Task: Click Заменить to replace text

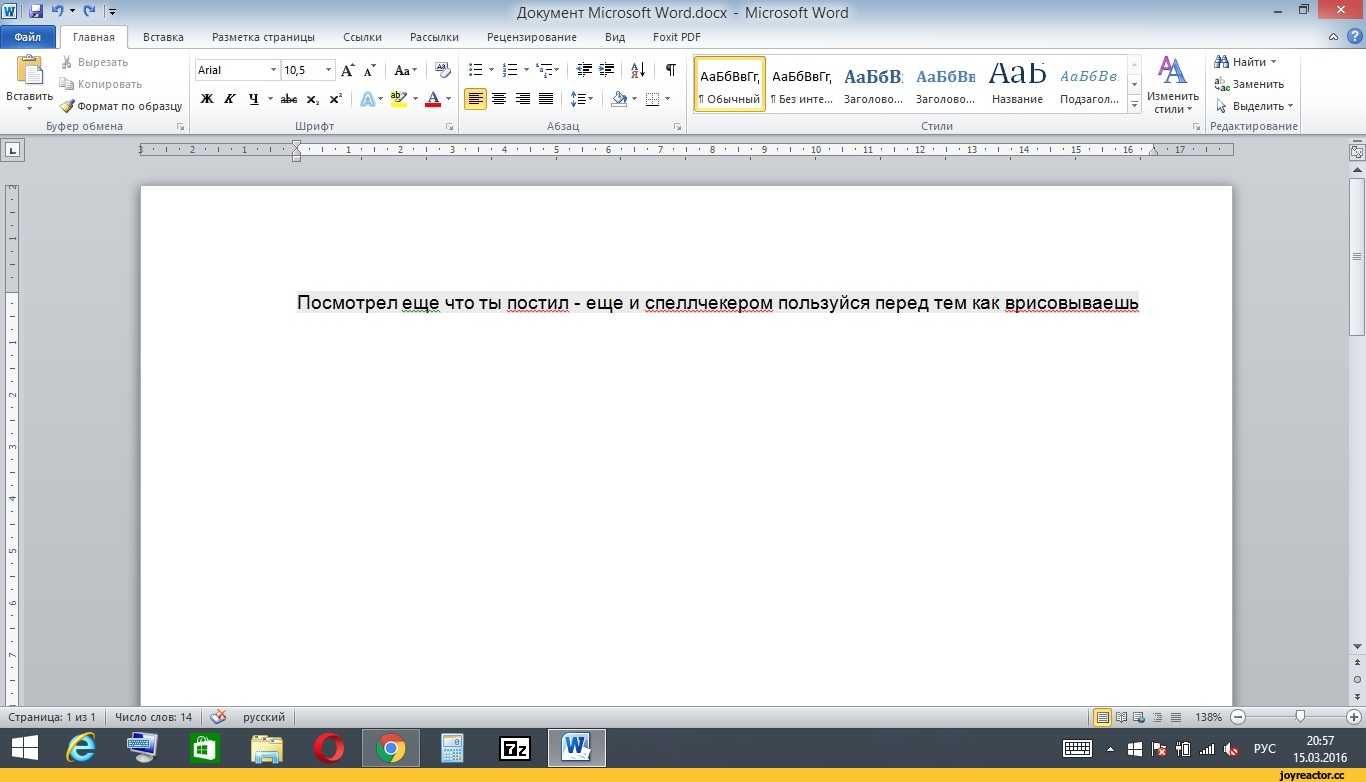Action: point(1249,84)
